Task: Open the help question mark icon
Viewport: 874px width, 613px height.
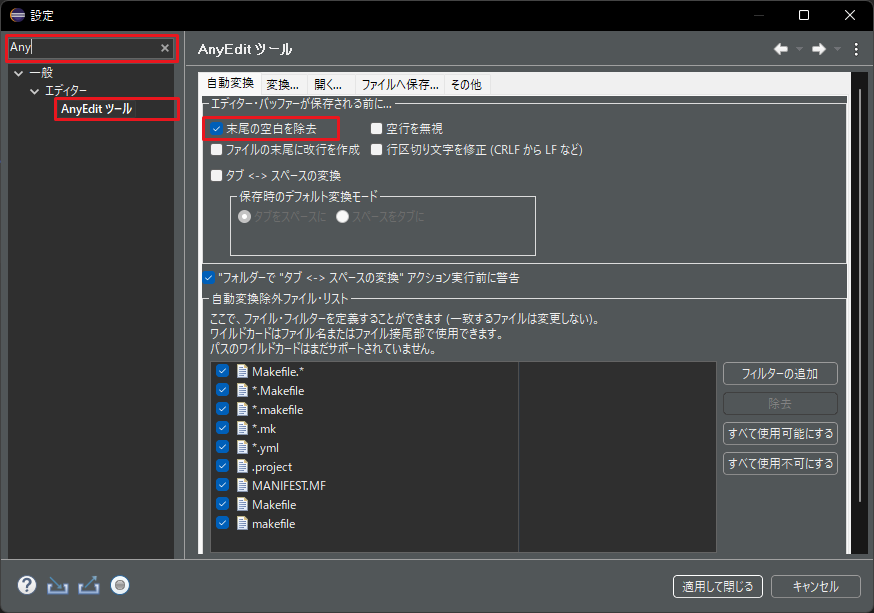Action: coord(27,585)
